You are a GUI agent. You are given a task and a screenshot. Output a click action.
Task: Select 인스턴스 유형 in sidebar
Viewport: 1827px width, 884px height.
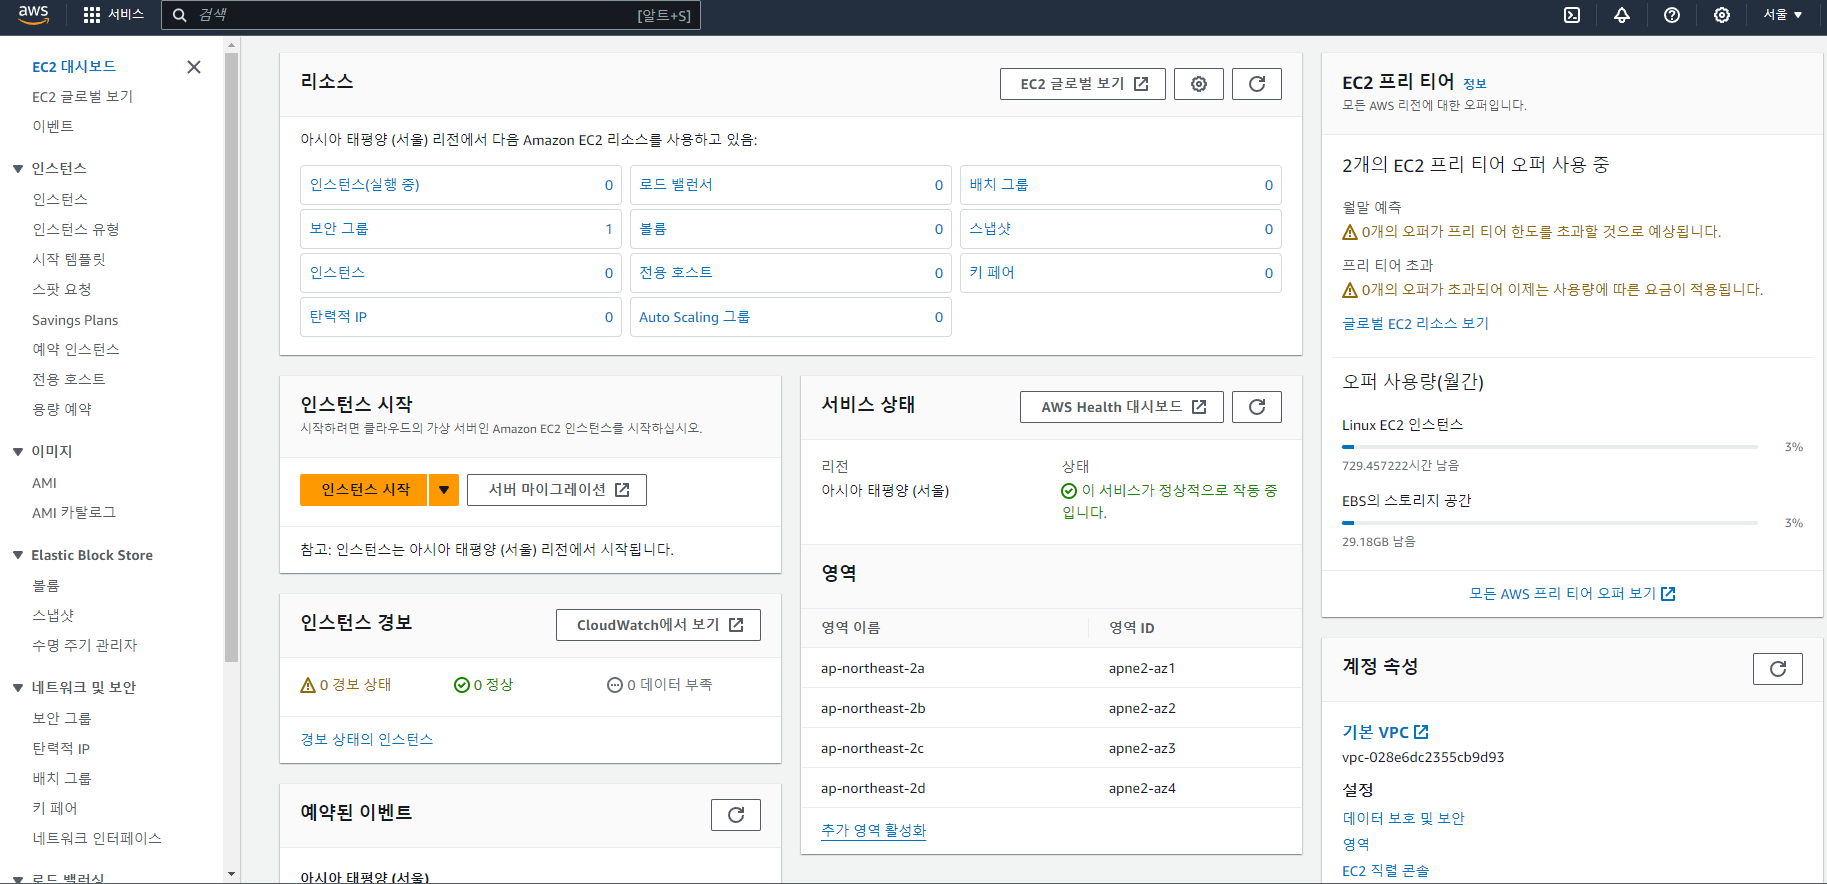pos(76,229)
